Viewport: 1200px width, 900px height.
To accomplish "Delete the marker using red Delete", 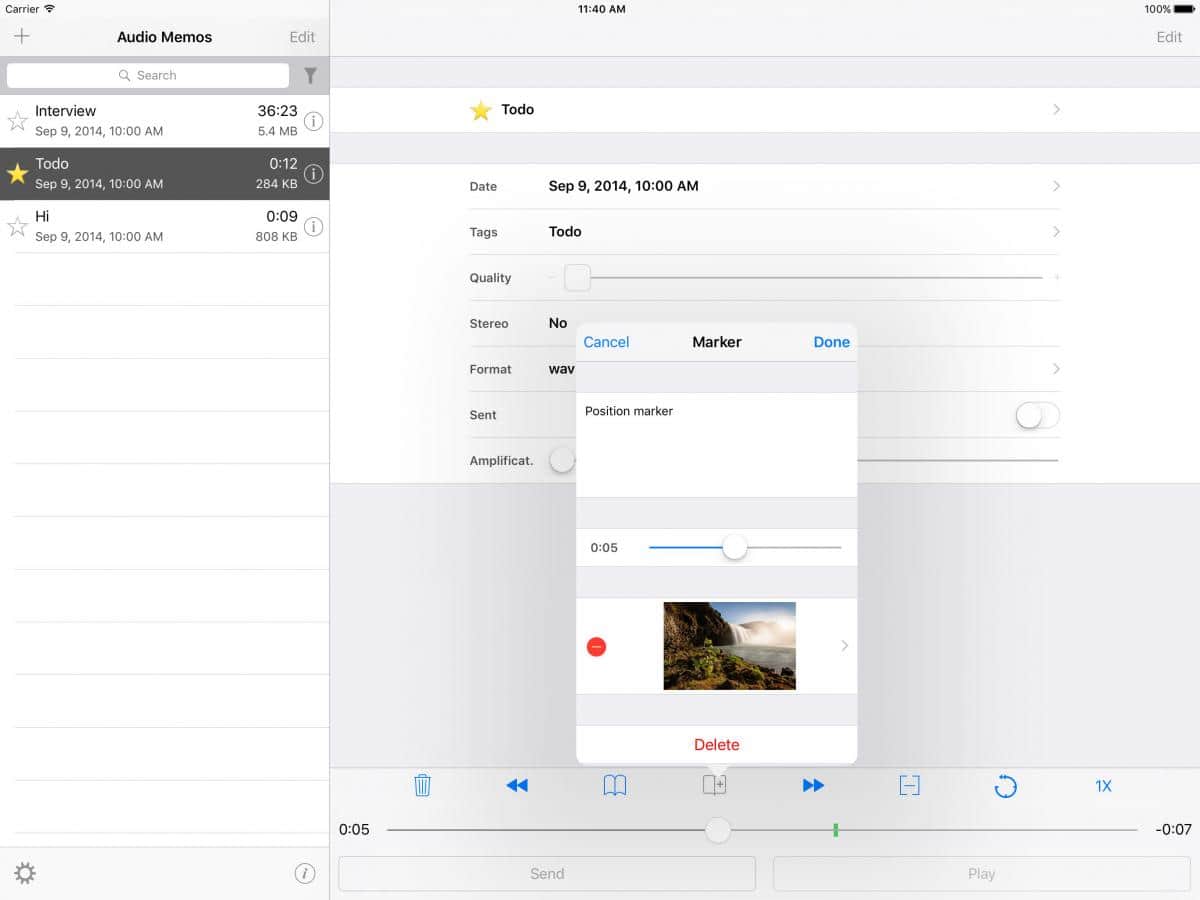I will 716,745.
